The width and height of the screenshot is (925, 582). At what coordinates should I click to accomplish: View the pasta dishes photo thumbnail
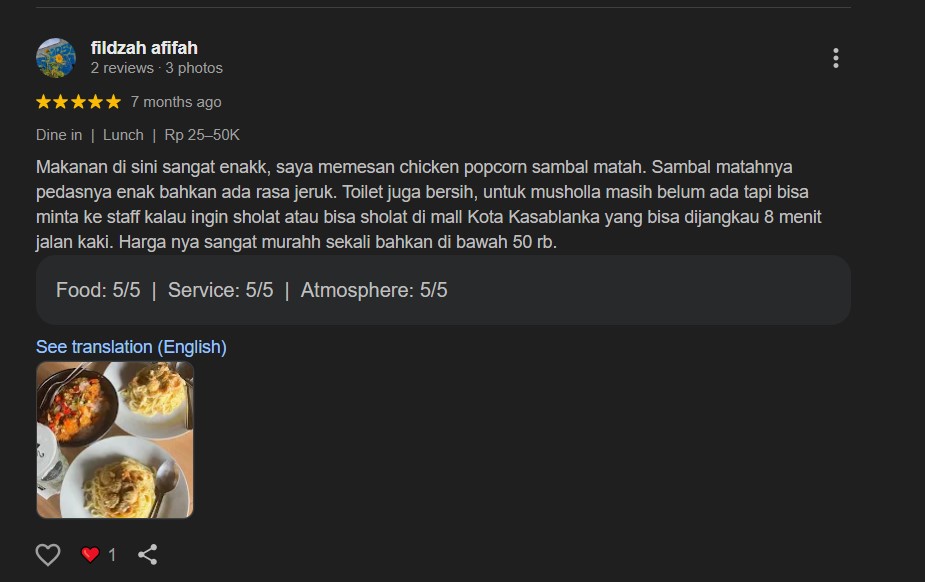click(115, 440)
